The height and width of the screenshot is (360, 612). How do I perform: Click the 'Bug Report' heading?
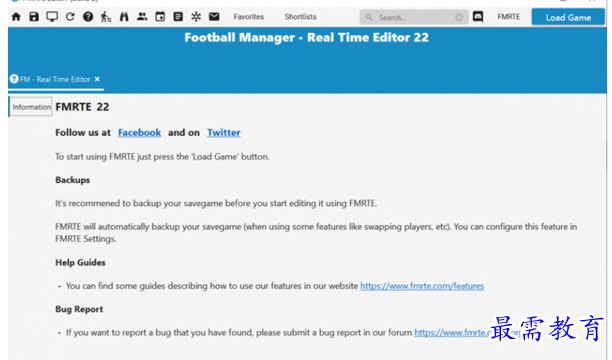tap(79, 309)
